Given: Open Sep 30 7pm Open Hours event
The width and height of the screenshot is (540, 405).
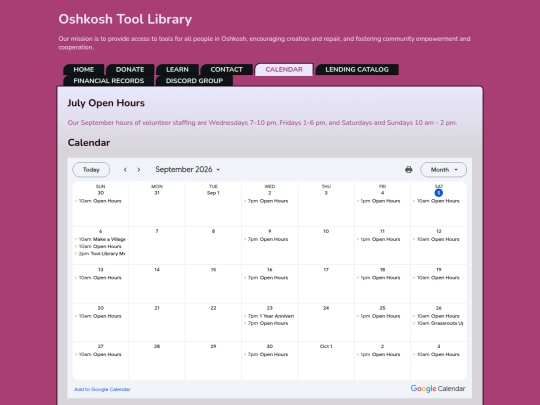Looking at the screenshot, I should pyautogui.click(x=268, y=354).
